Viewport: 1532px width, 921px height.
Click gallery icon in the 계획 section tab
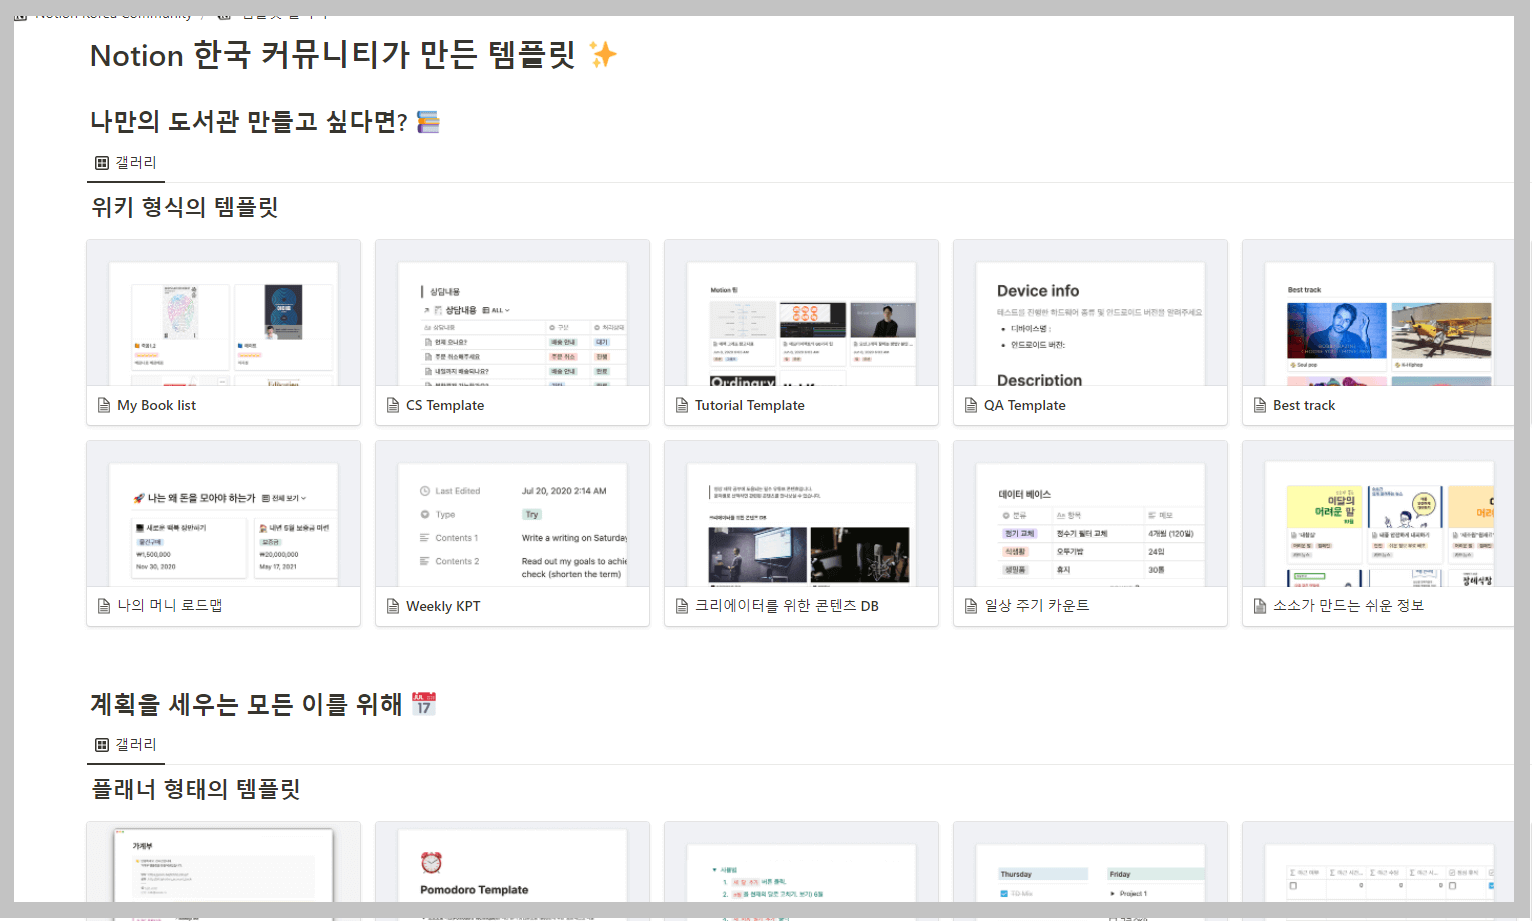point(102,745)
